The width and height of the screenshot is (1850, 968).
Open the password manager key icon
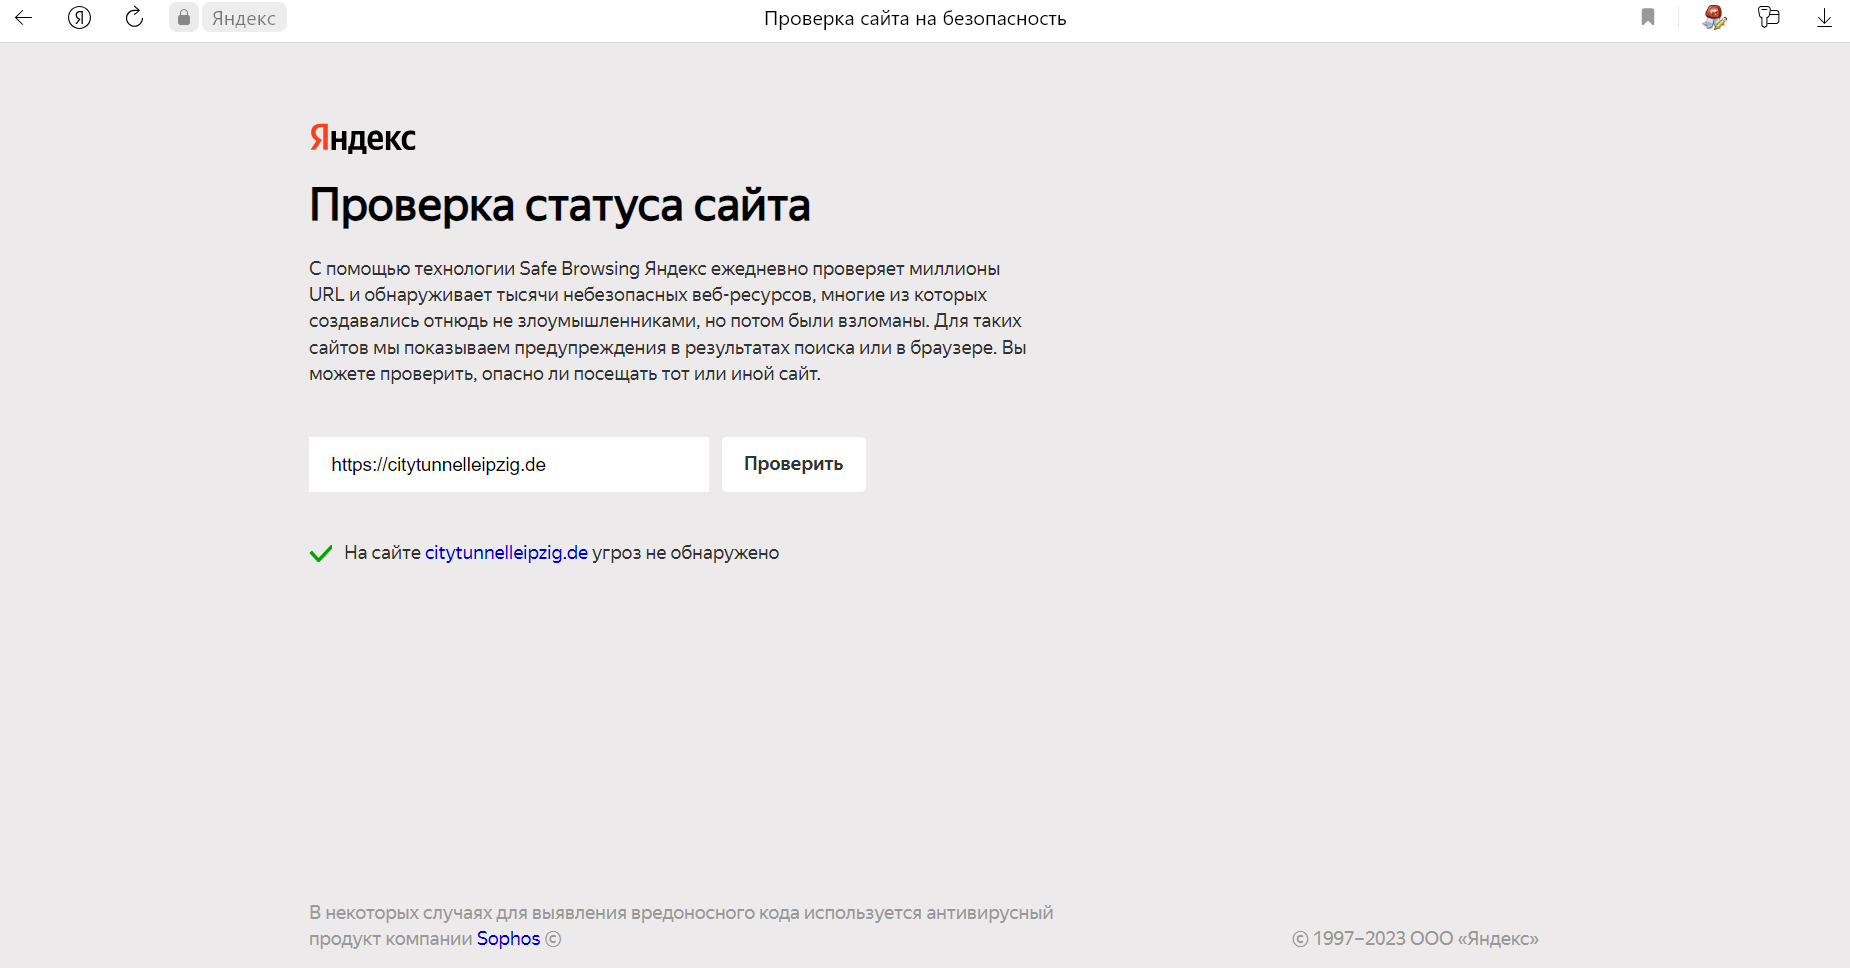[1769, 18]
